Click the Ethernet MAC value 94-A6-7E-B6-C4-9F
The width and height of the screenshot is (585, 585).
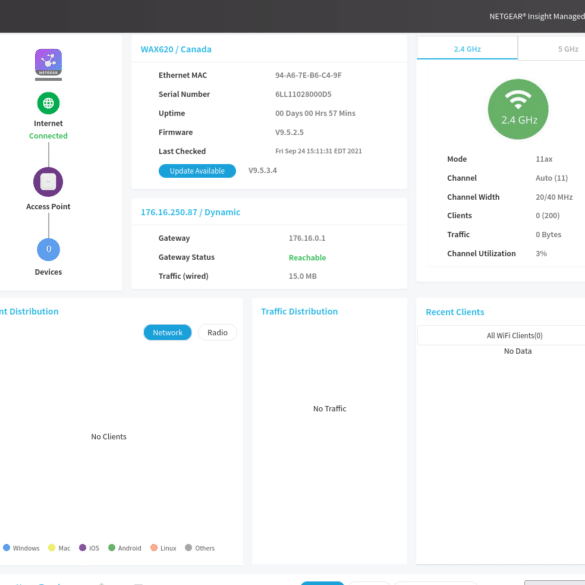pyautogui.click(x=309, y=75)
